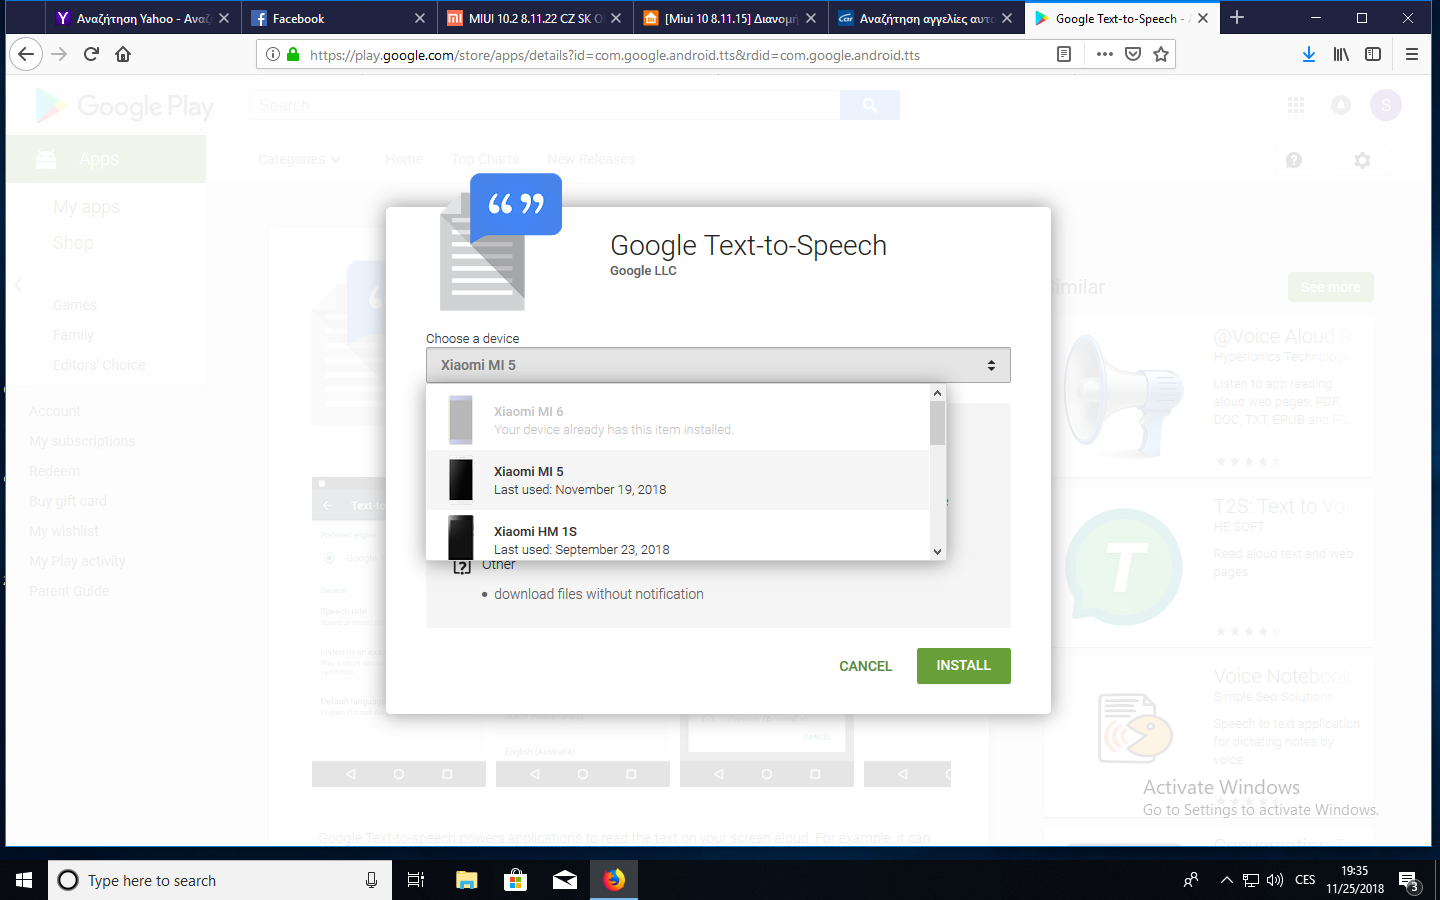Open the New Releases page
The width and height of the screenshot is (1440, 900).
[x=591, y=159]
